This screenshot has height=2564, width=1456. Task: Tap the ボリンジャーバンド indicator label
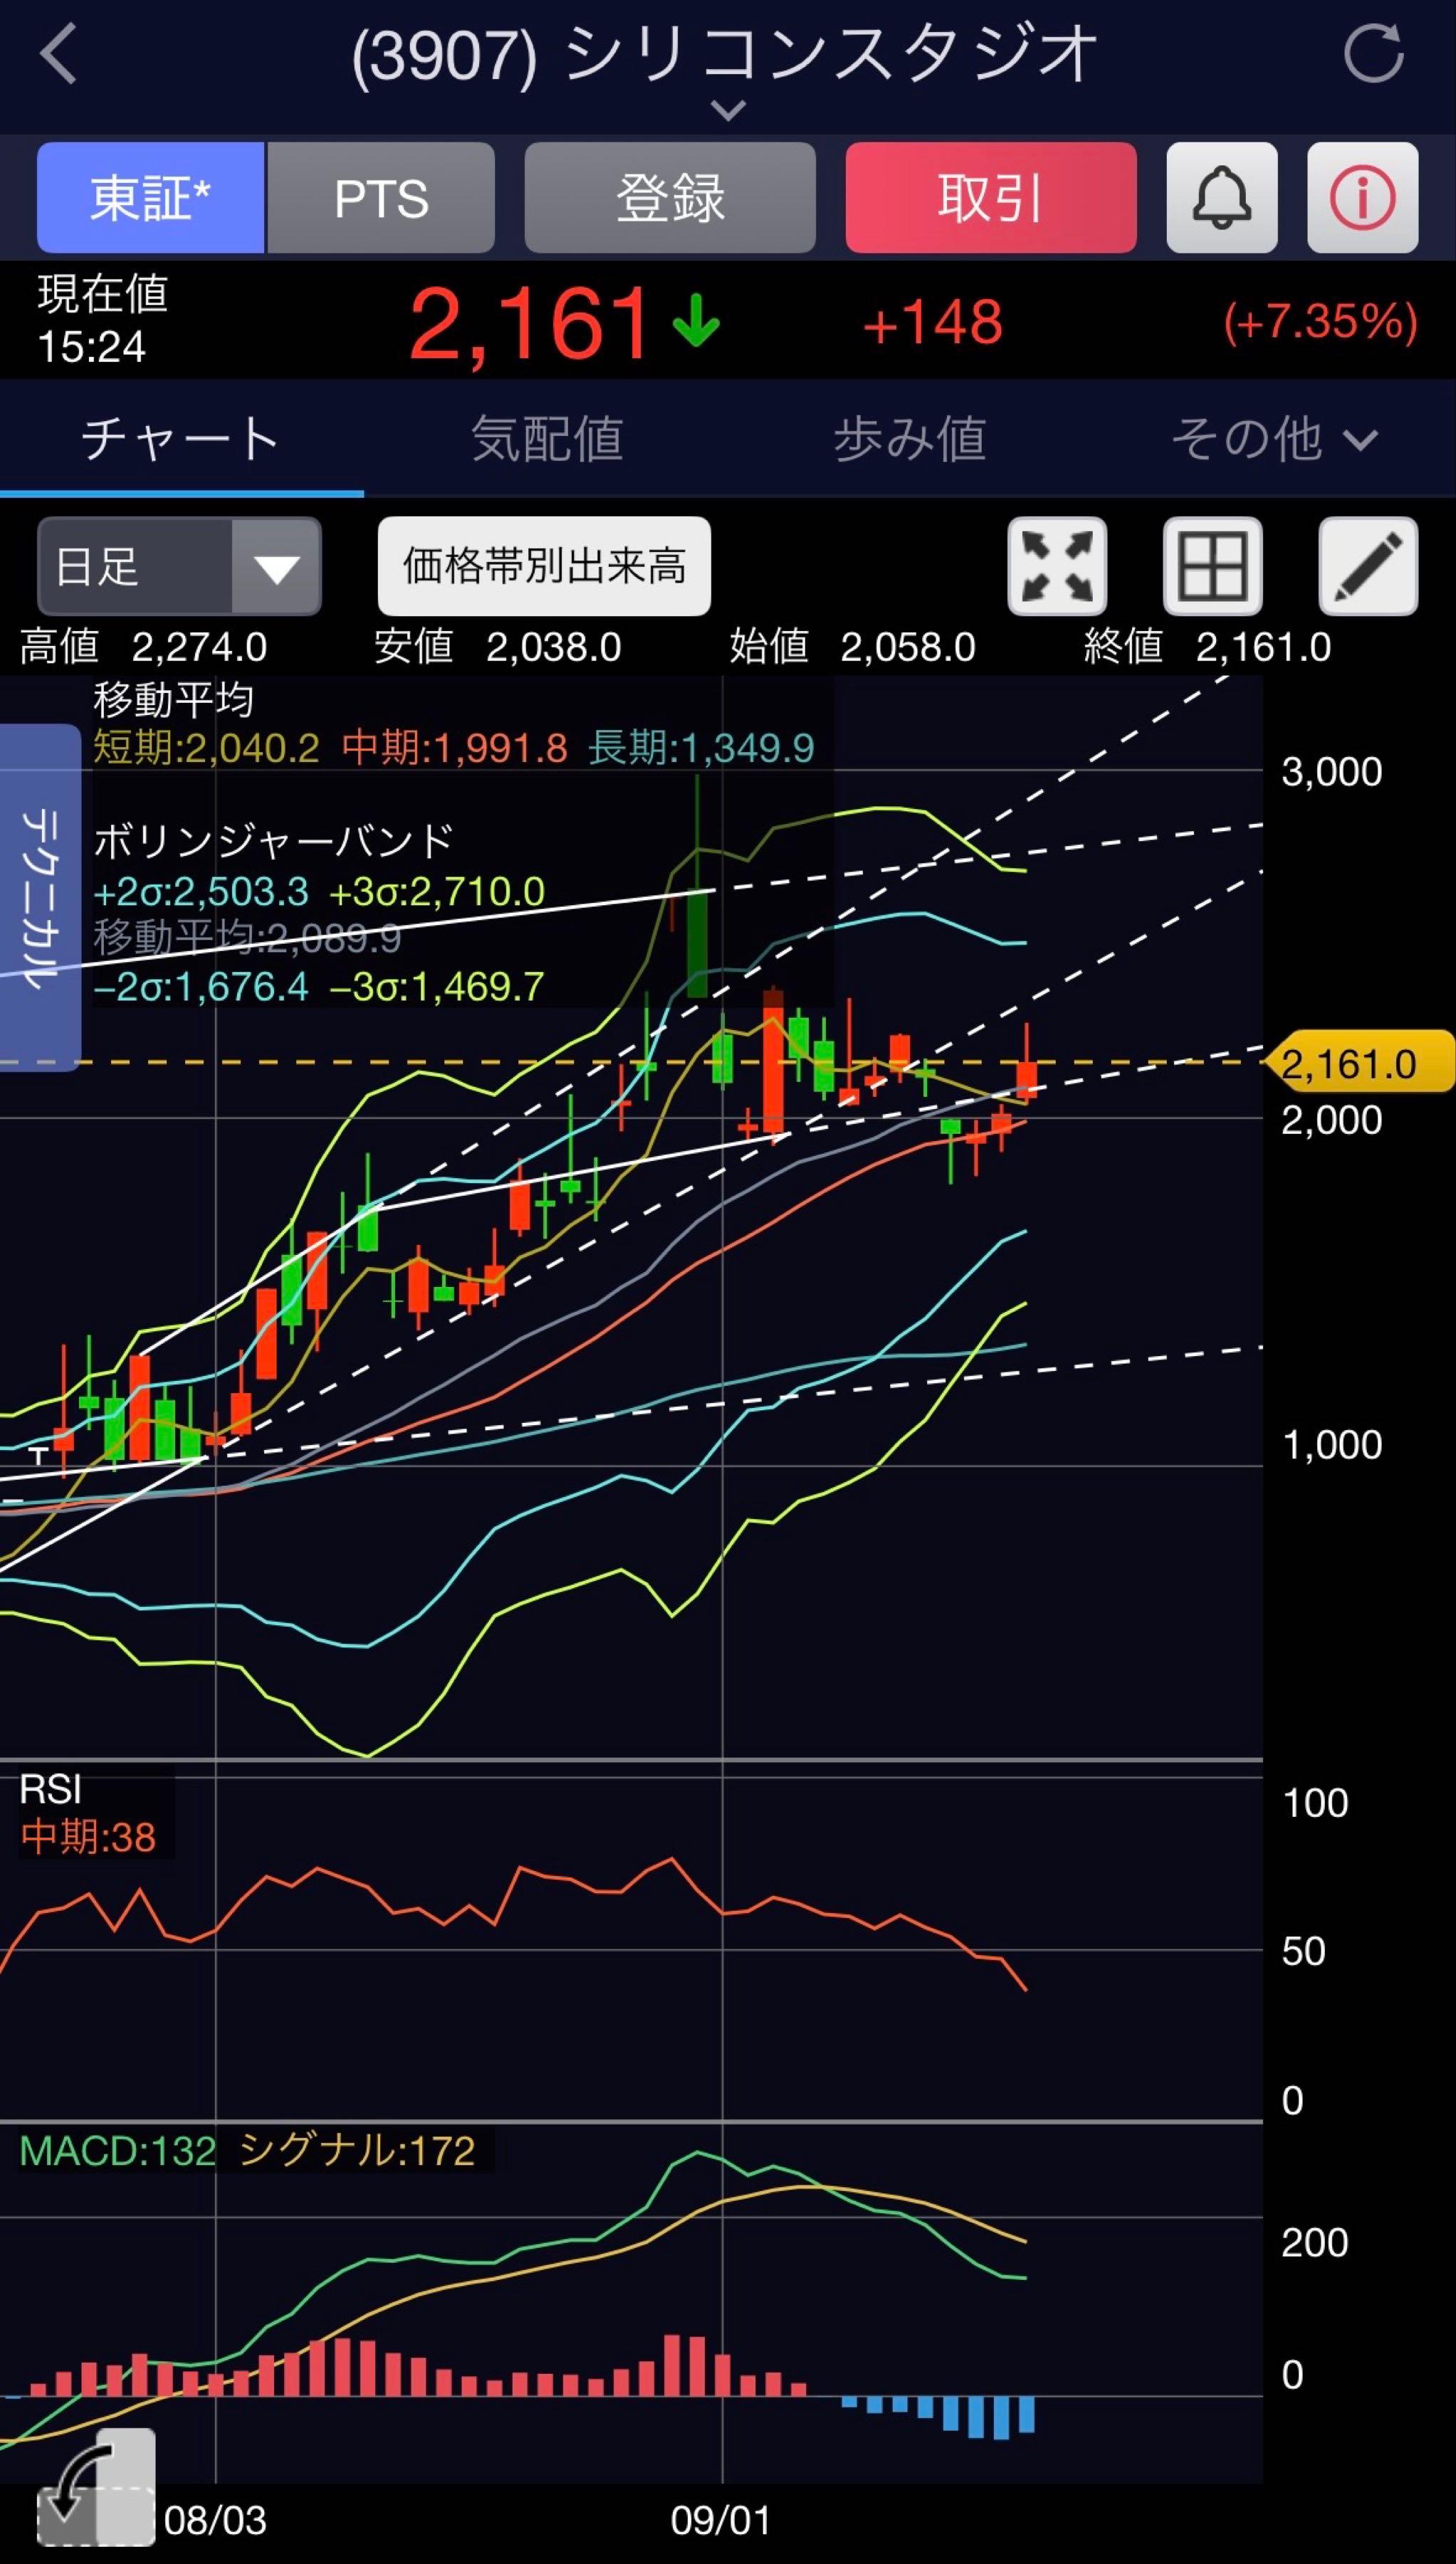tap(274, 841)
